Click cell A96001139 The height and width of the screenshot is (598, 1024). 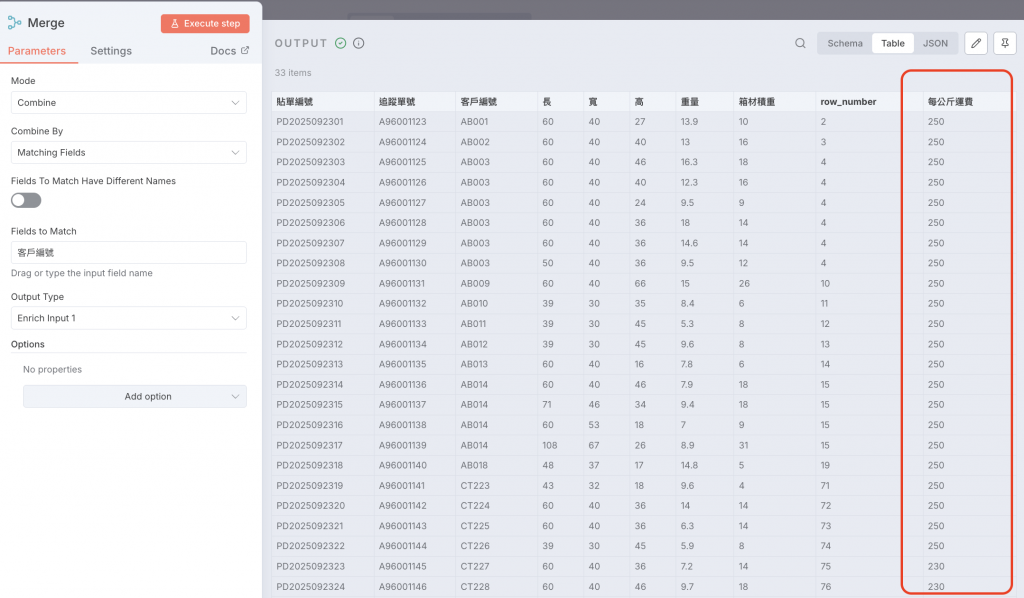coord(402,445)
